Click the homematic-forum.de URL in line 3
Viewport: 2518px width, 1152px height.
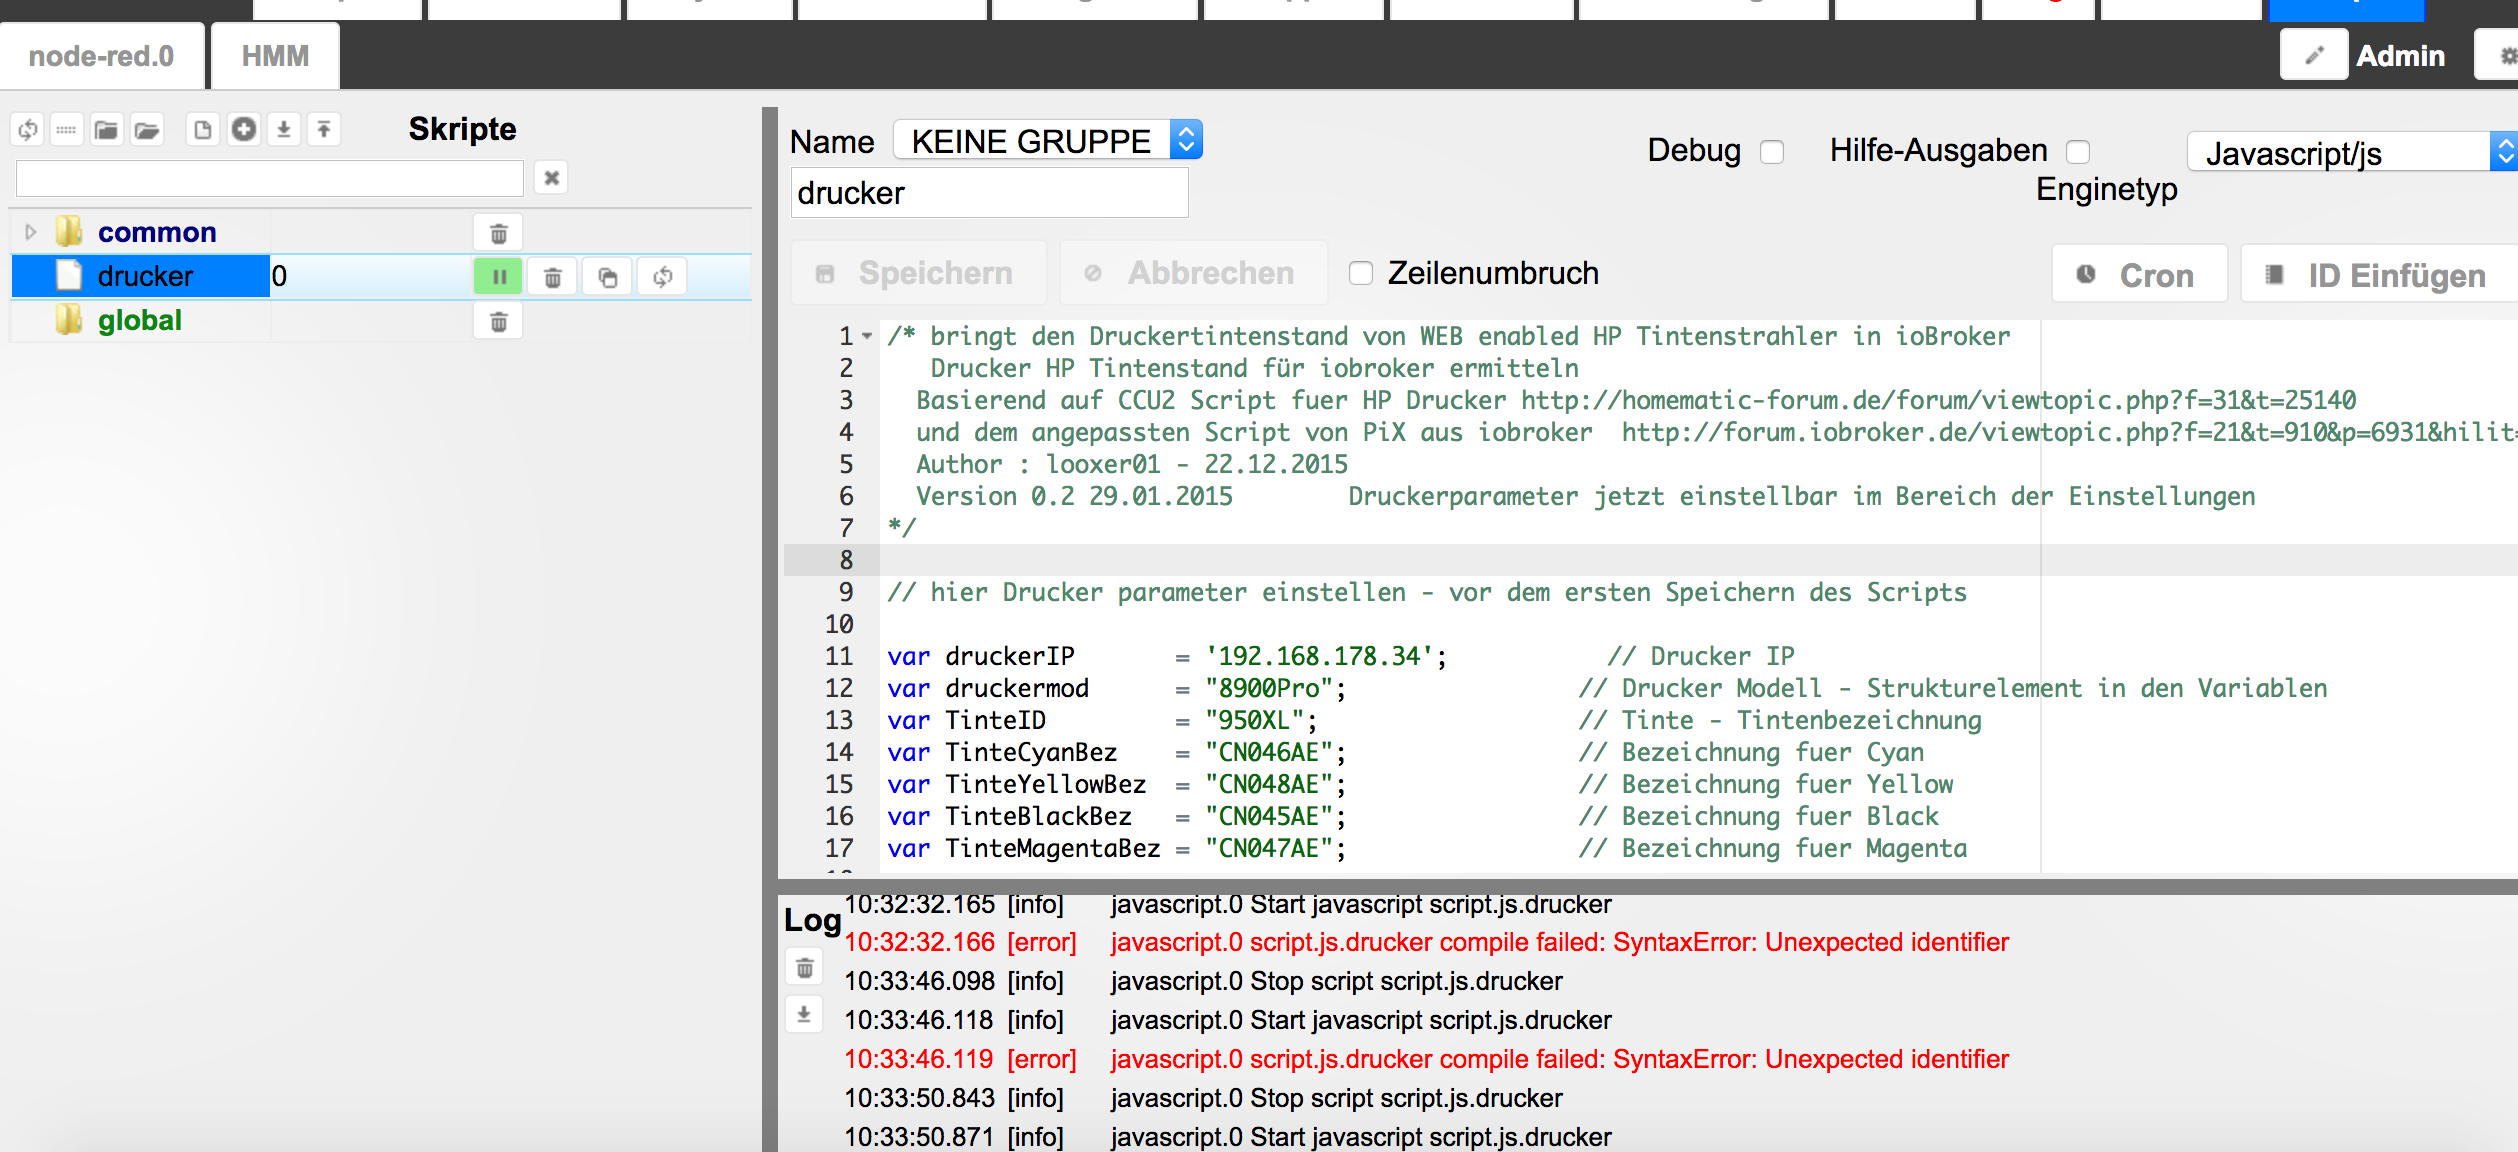tap(1939, 400)
